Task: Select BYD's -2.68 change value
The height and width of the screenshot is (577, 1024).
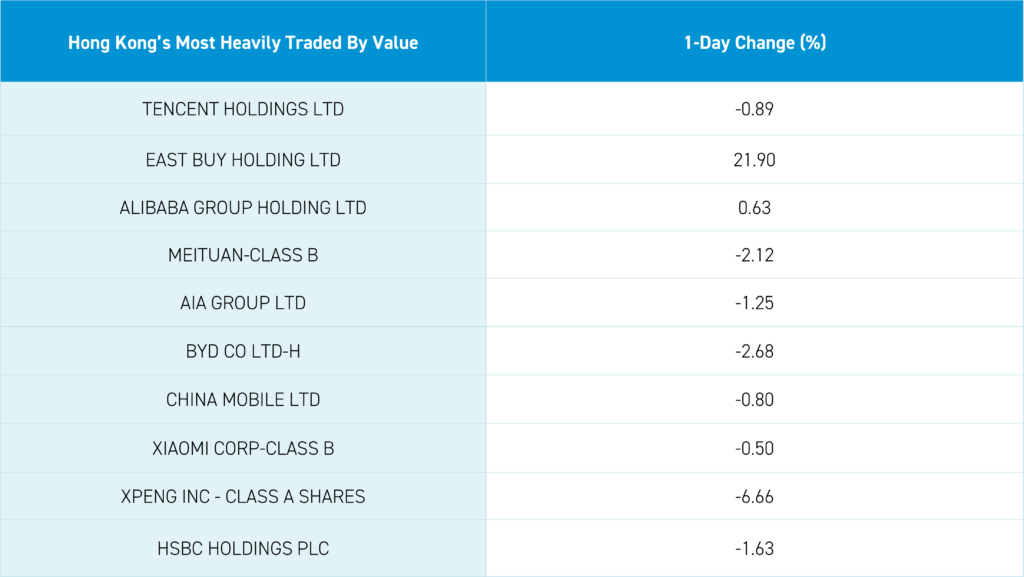Action: click(x=754, y=352)
